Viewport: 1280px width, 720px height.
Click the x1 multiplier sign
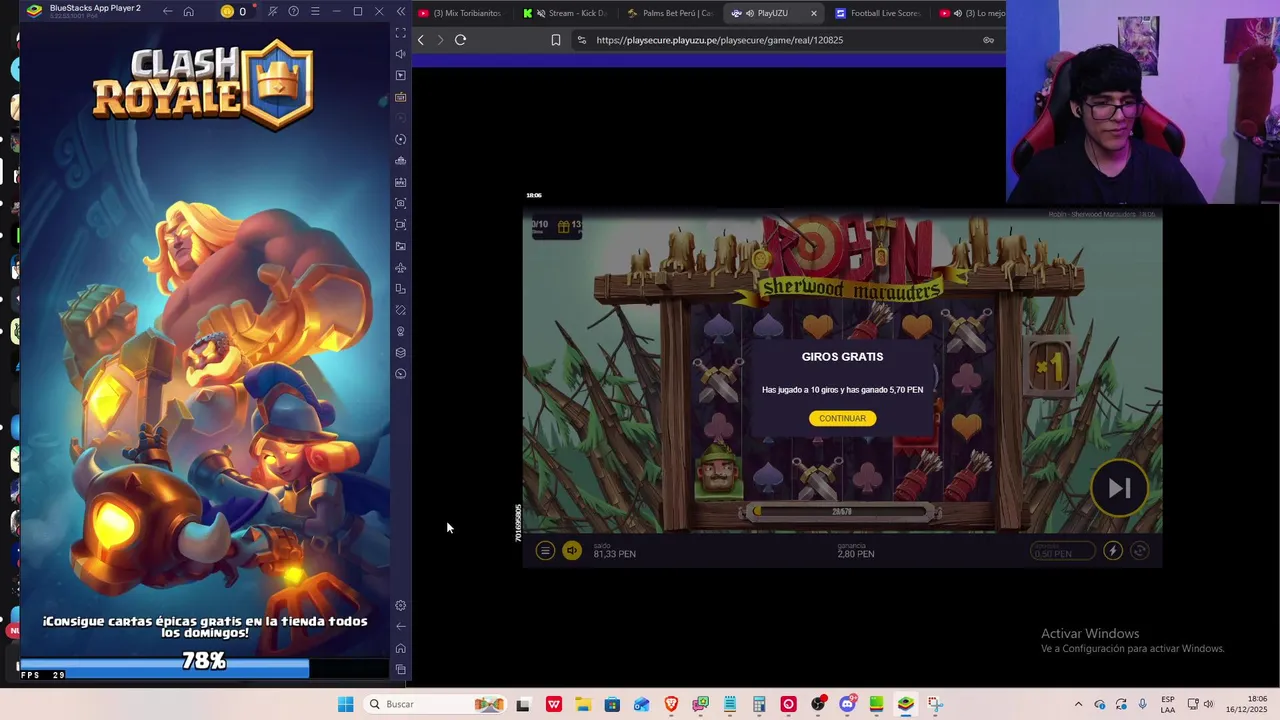click(x=1049, y=368)
